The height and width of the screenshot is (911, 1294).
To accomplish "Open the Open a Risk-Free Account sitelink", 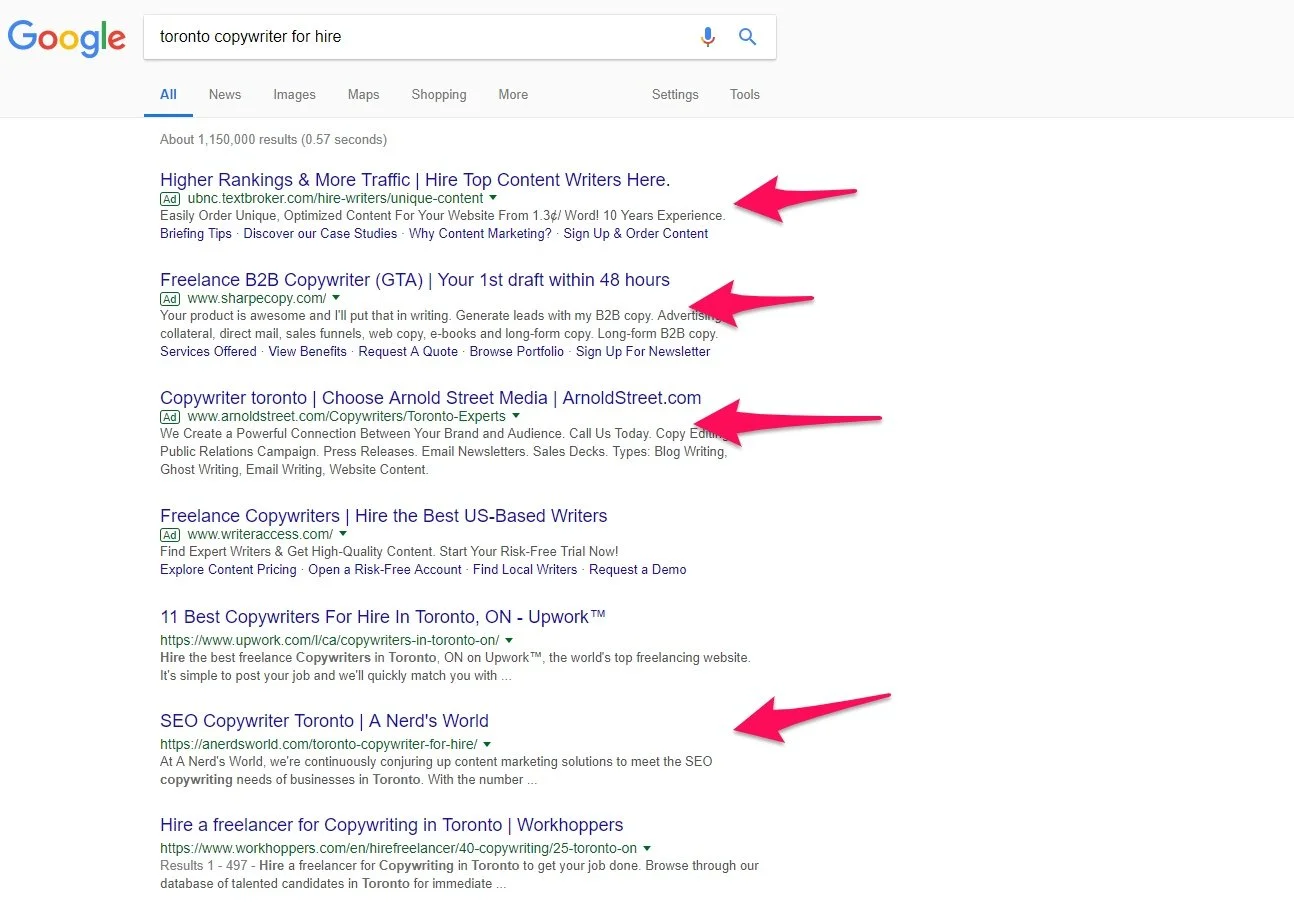I will [x=385, y=569].
